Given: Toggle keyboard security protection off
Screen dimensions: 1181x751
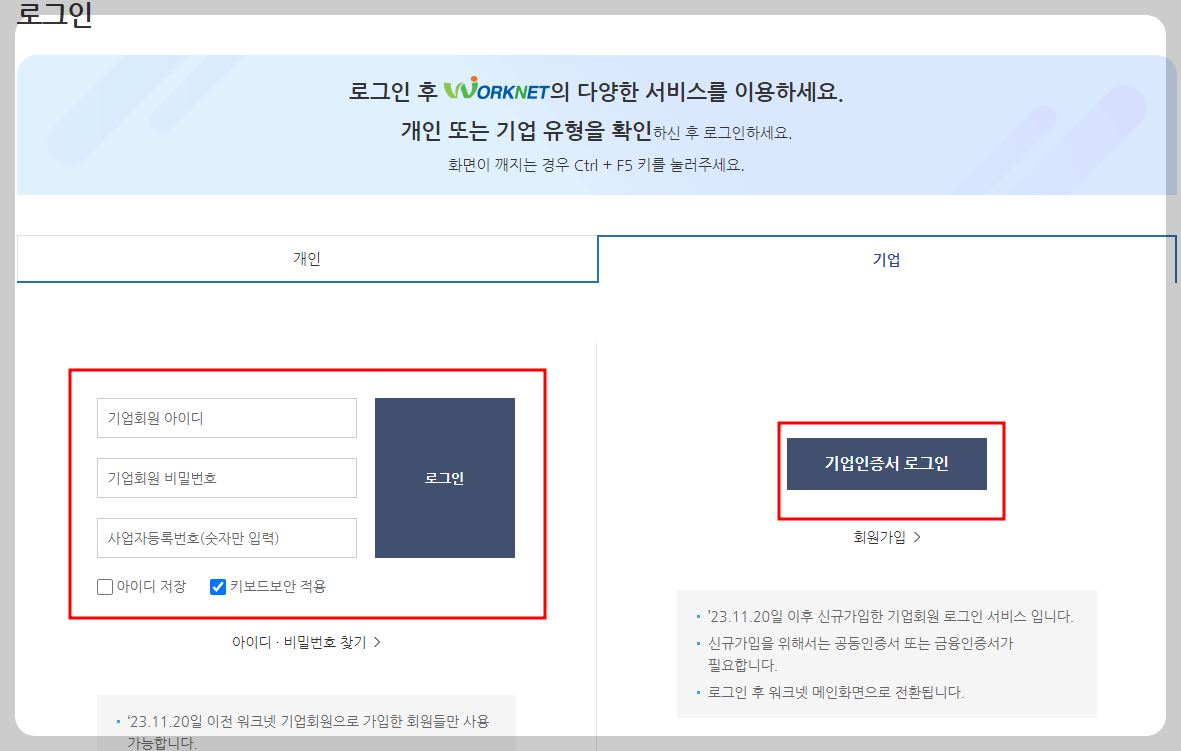Looking at the screenshot, I should pyautogui.click(x=218, y=586).
